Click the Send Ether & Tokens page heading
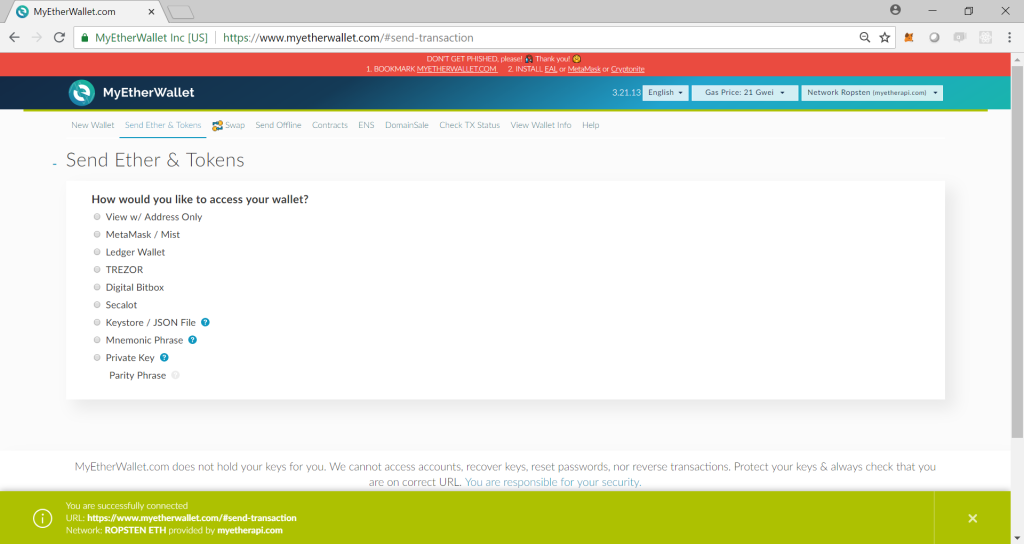The image size is (1024, 544). [155, 160]
